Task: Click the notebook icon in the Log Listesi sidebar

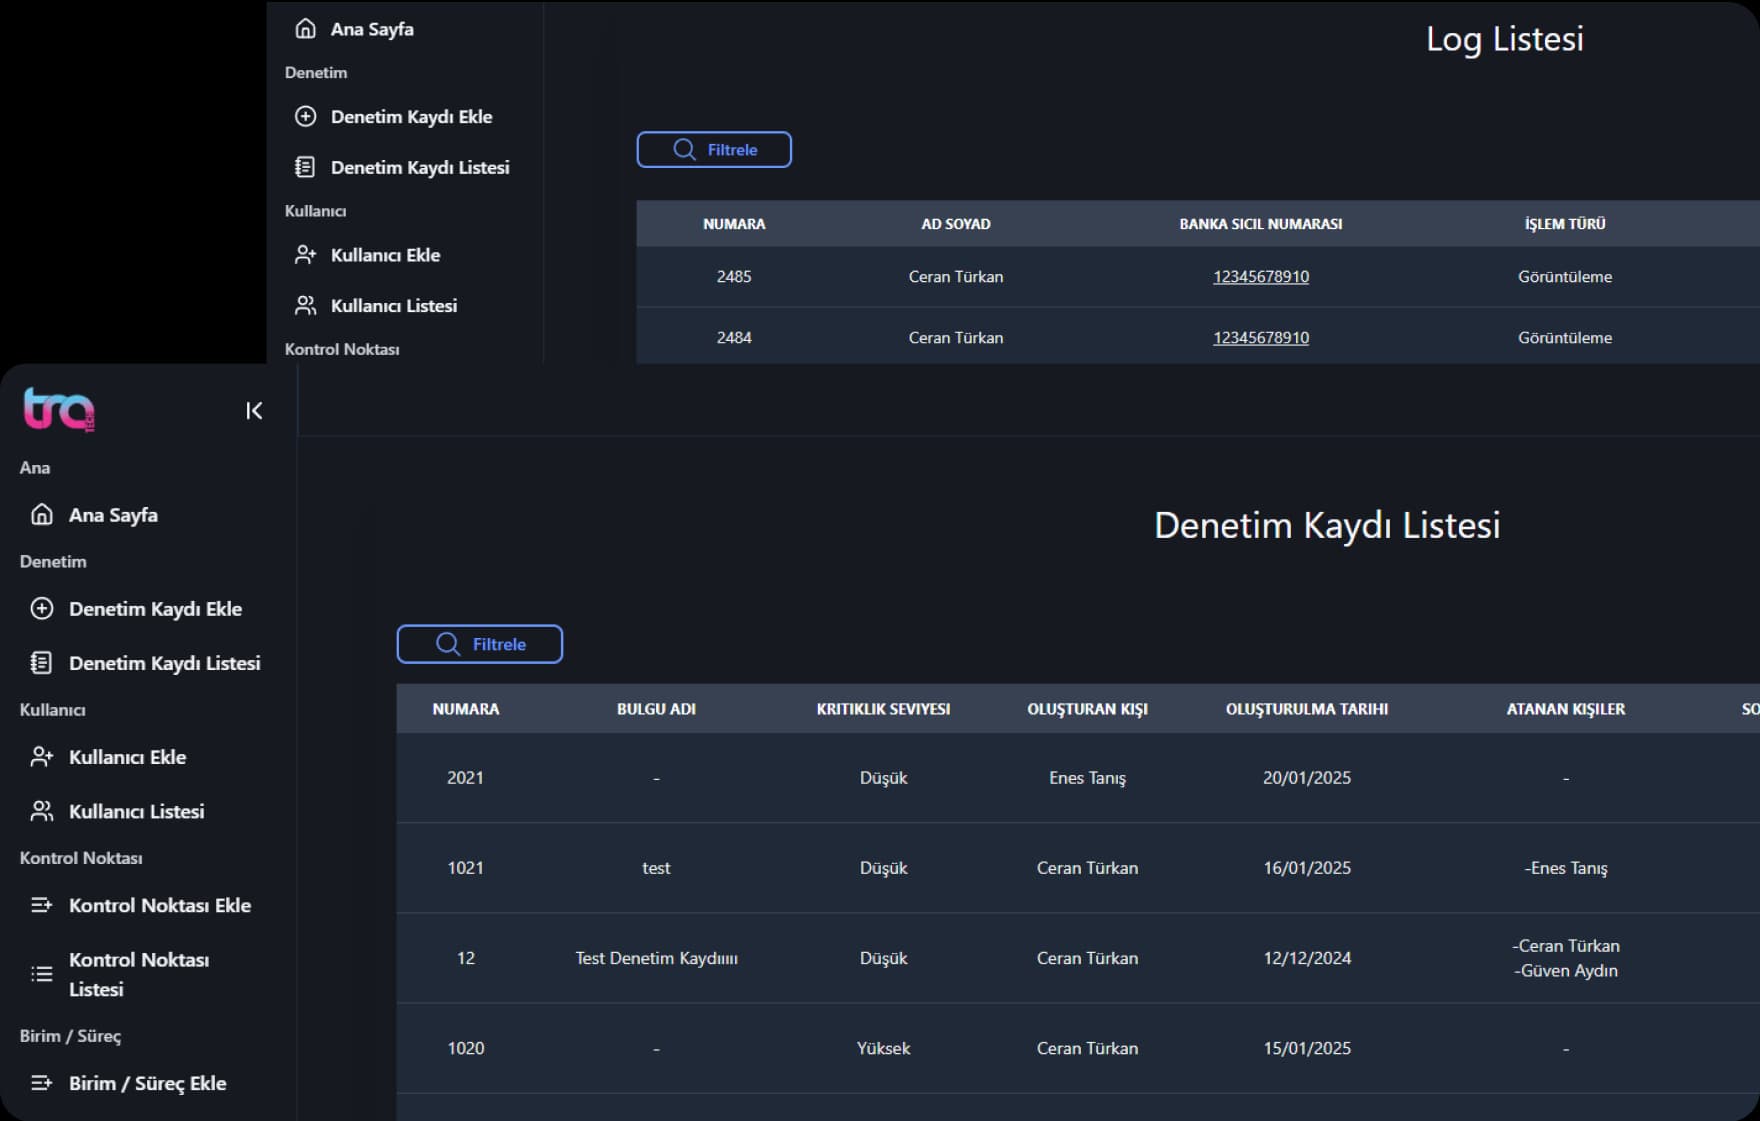Action: (306, 167)
